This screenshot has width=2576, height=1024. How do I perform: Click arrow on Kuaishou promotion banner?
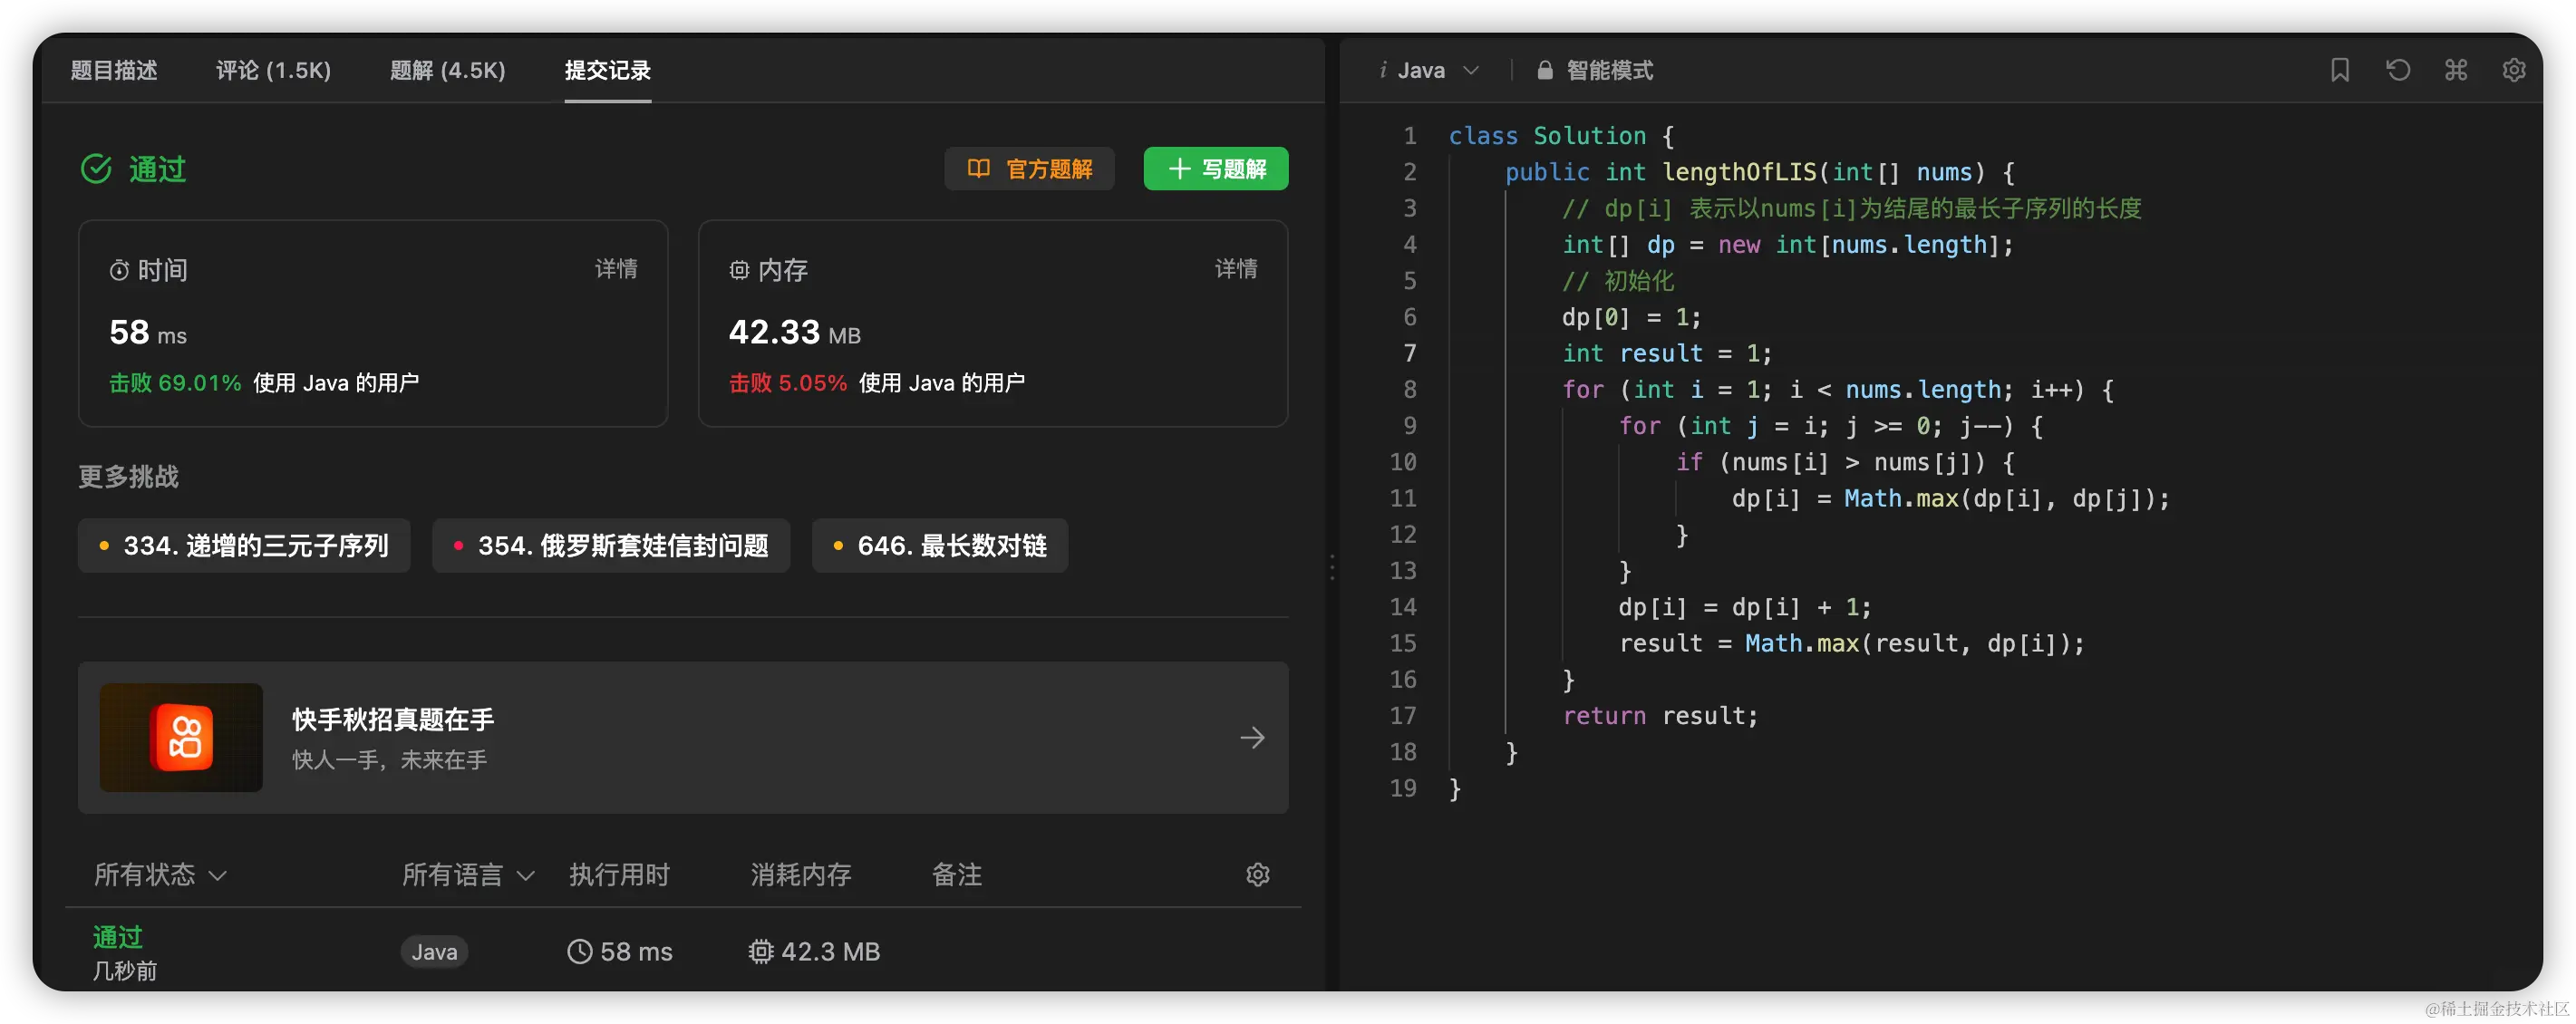pos(1252,738)
